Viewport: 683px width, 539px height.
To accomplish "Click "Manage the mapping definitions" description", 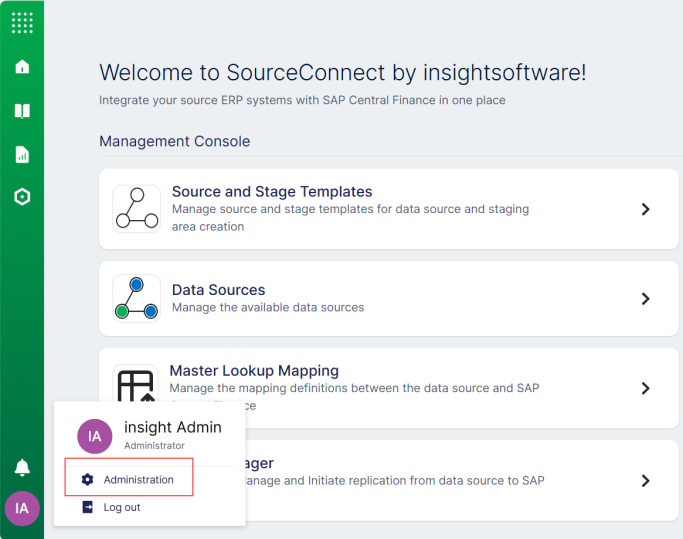I will point(355,388).
